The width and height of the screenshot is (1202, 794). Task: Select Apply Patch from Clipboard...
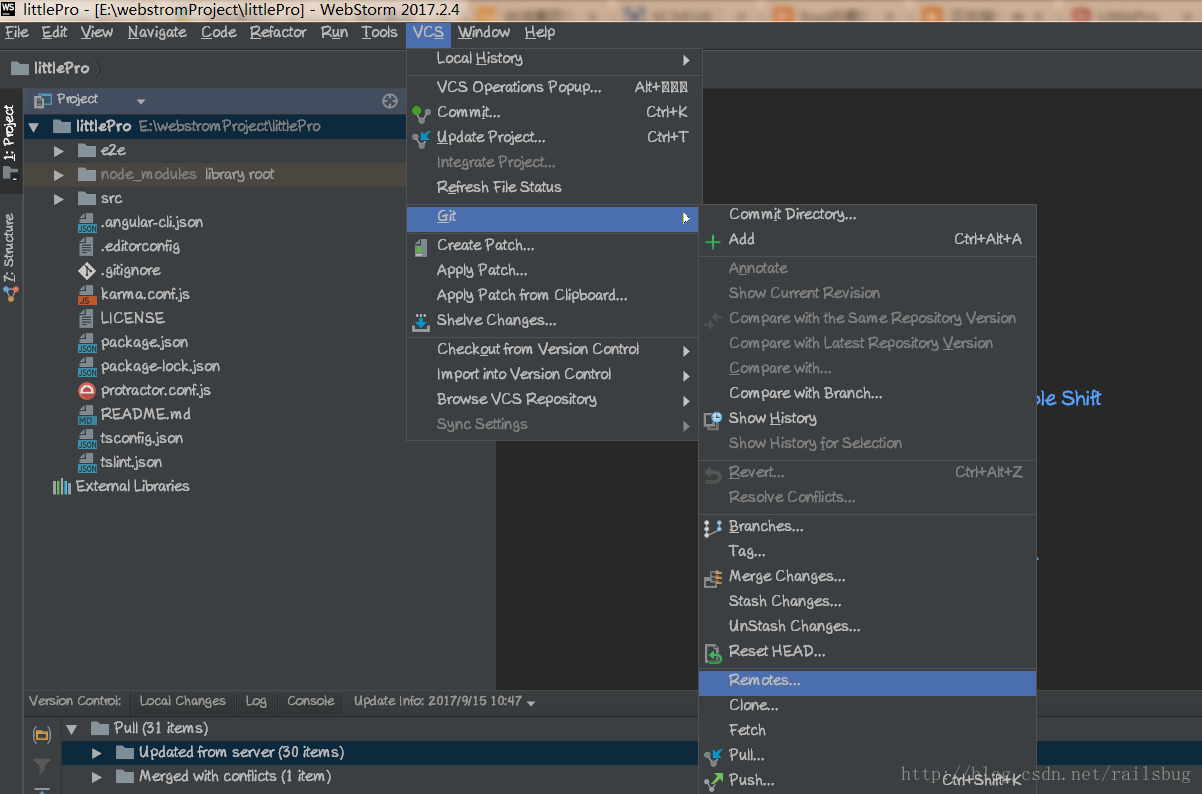(553, 296)
